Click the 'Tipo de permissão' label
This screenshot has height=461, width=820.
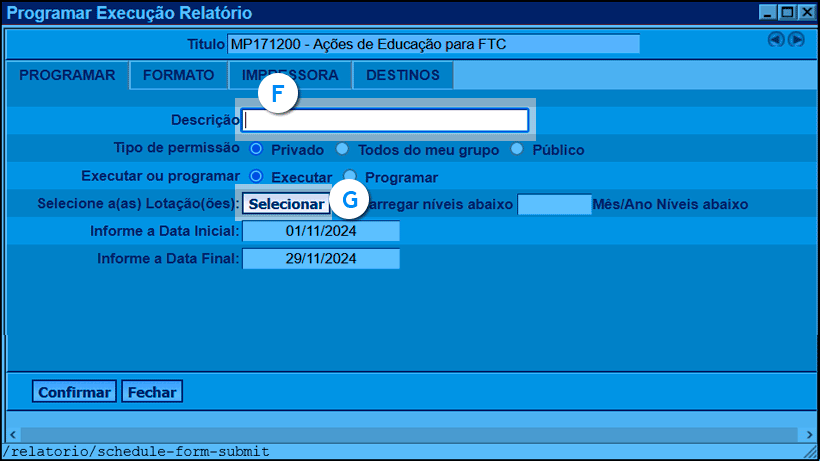point(177,148)
